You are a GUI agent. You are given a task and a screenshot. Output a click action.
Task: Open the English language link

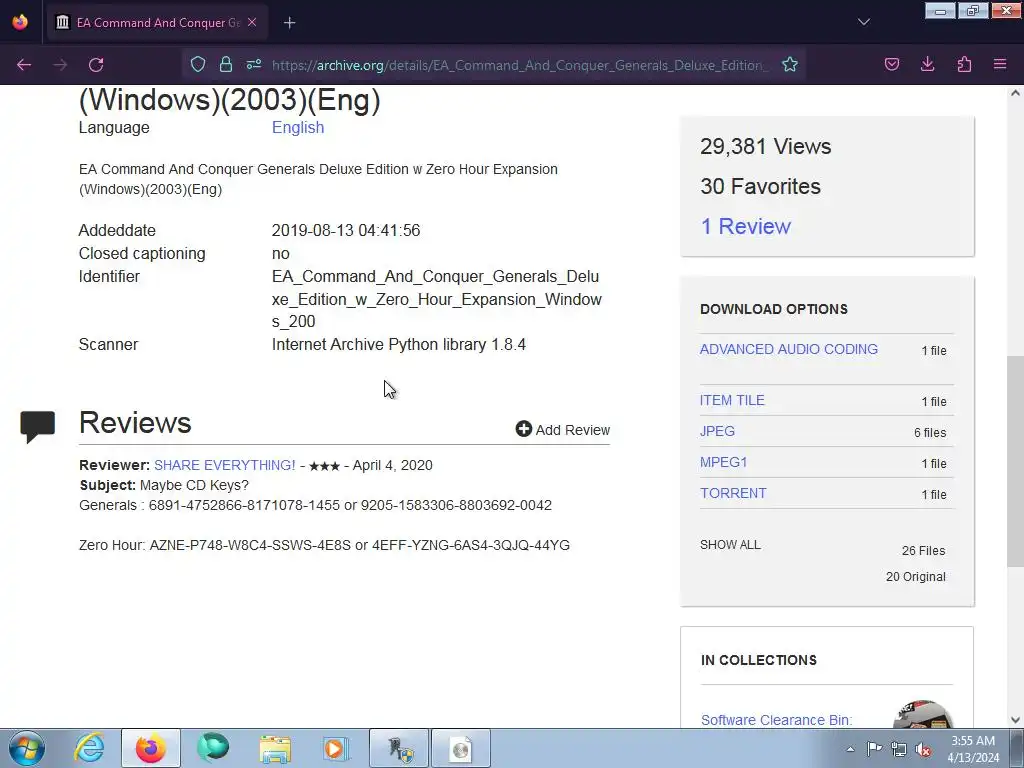point(298,127)
